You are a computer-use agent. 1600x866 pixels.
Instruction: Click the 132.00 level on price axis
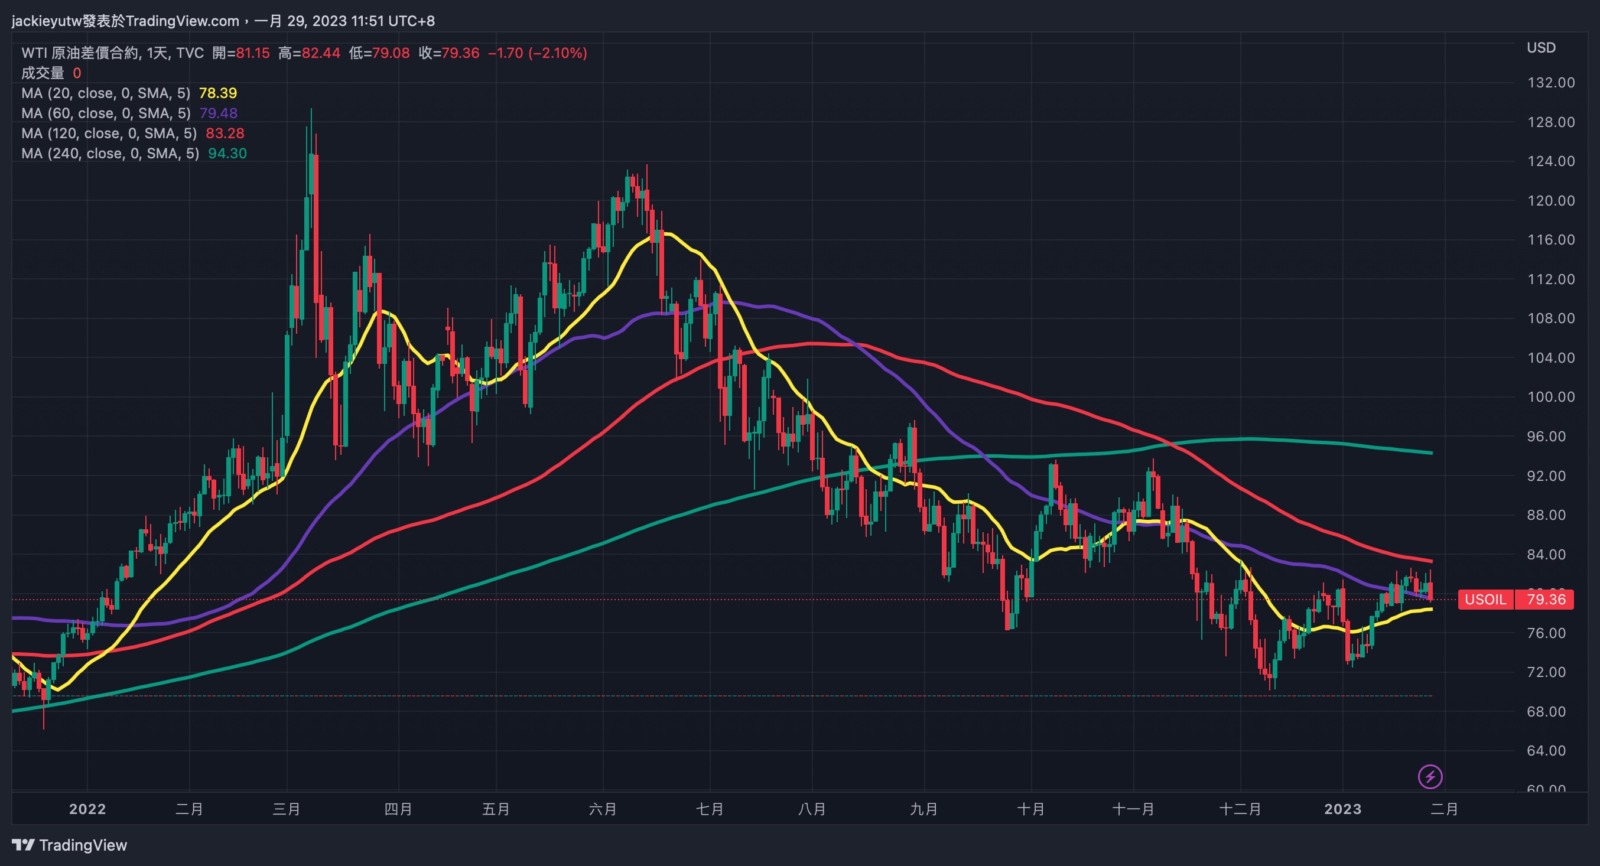[x=1550, y=83]
